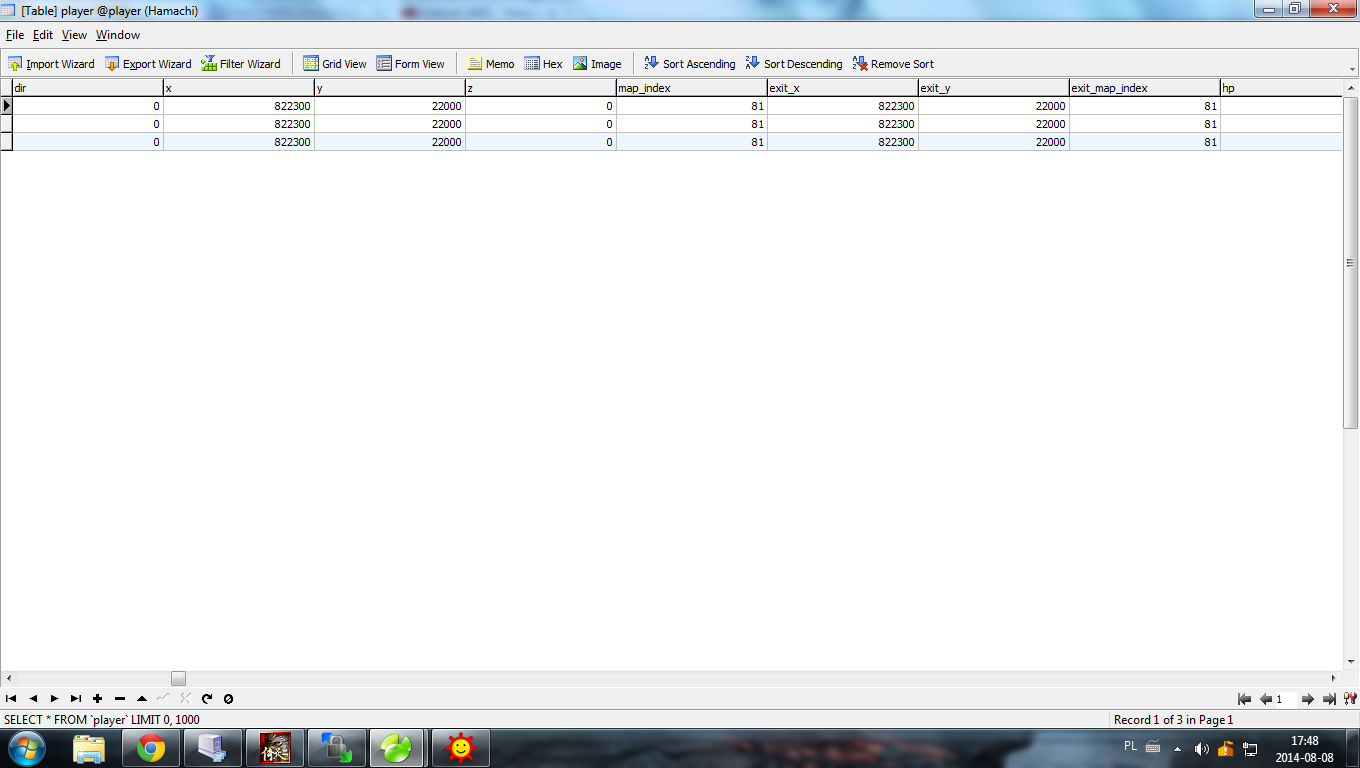Click horizontal scrollbar left arrow
The width and height of the screenshot is (1360, 768).
8,678
